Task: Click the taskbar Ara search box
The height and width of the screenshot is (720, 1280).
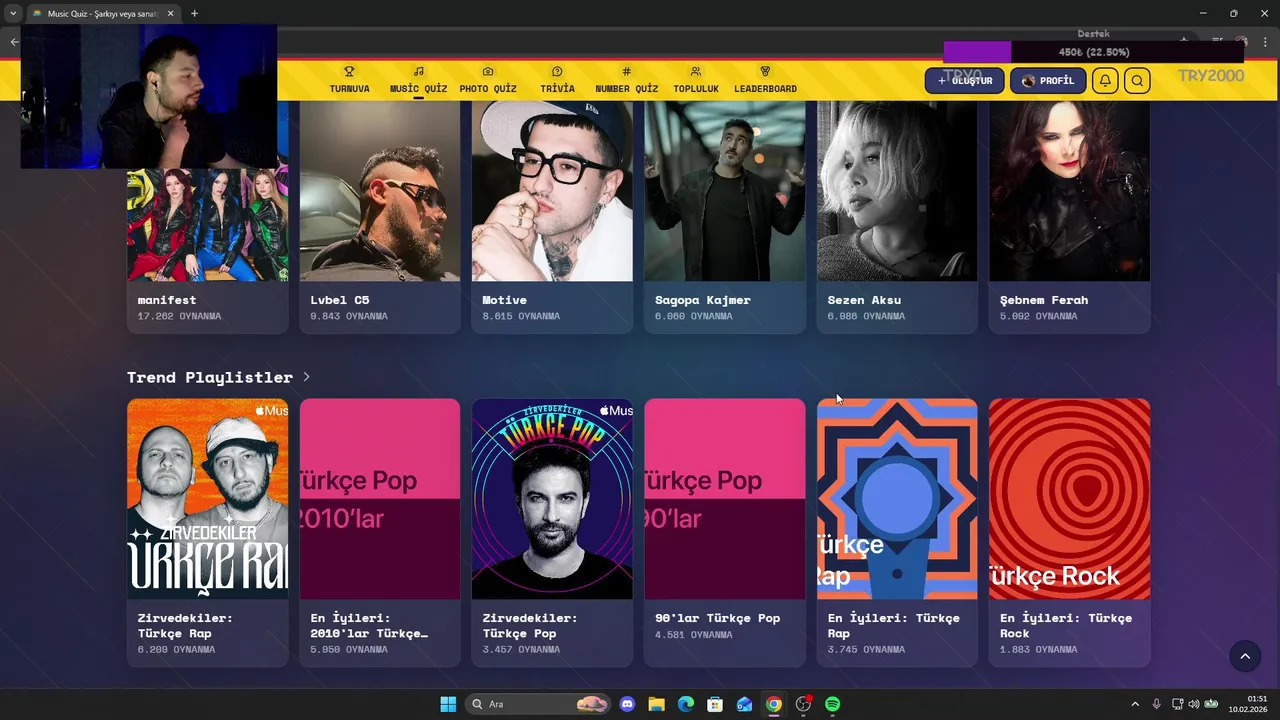Action: 539,704
